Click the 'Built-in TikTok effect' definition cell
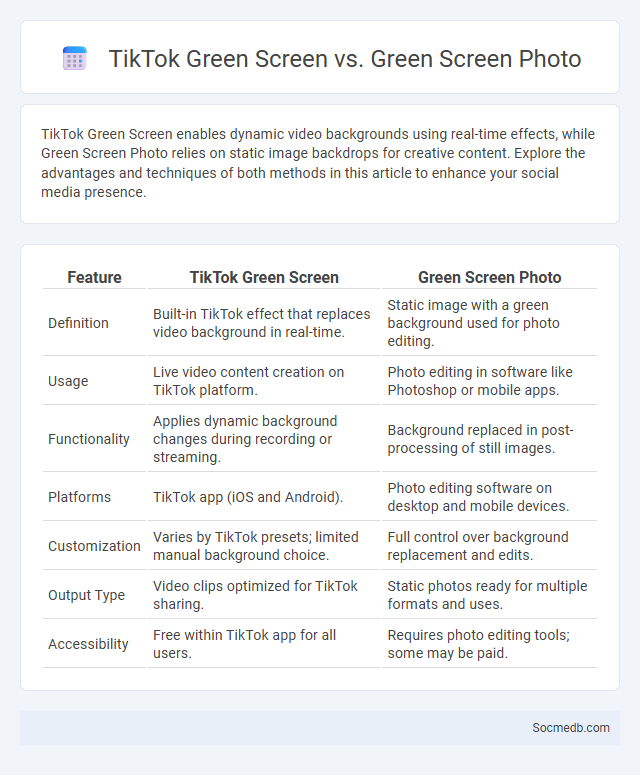The height and width of the screenshot is (775, 640). coord(261,323)
